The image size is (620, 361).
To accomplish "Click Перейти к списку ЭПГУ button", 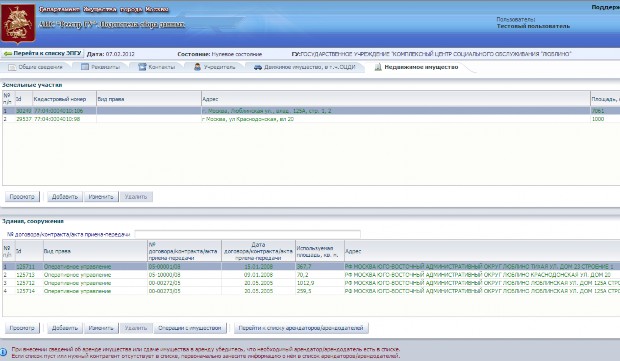I will [42, 53].
